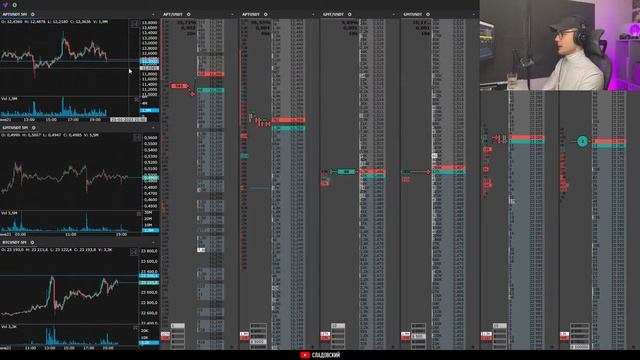
Task: Open settings gear of BTCUSDT 5M chart
Action: pyautogui.click(x=33, y=242)
